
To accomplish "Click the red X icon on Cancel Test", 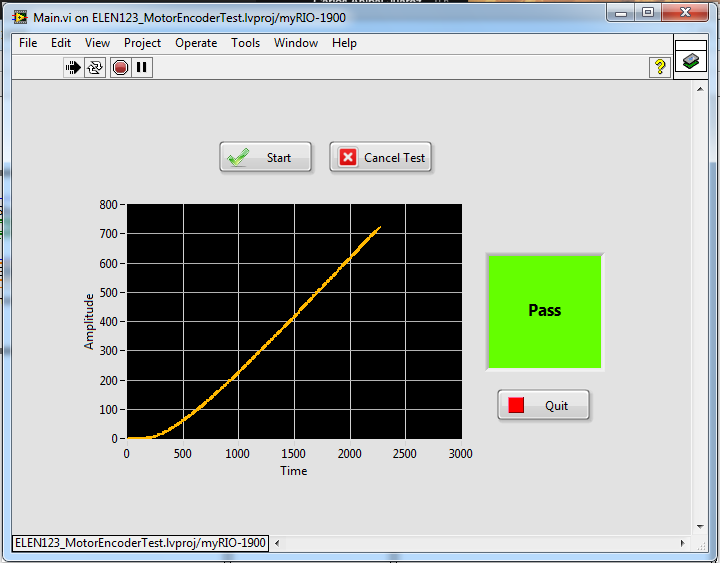I will pyautogui.click(x=348, y=158).
